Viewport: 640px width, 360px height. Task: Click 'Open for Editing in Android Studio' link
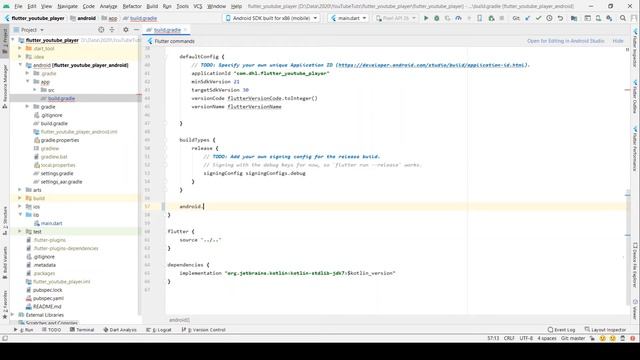(x=565, y=41)
